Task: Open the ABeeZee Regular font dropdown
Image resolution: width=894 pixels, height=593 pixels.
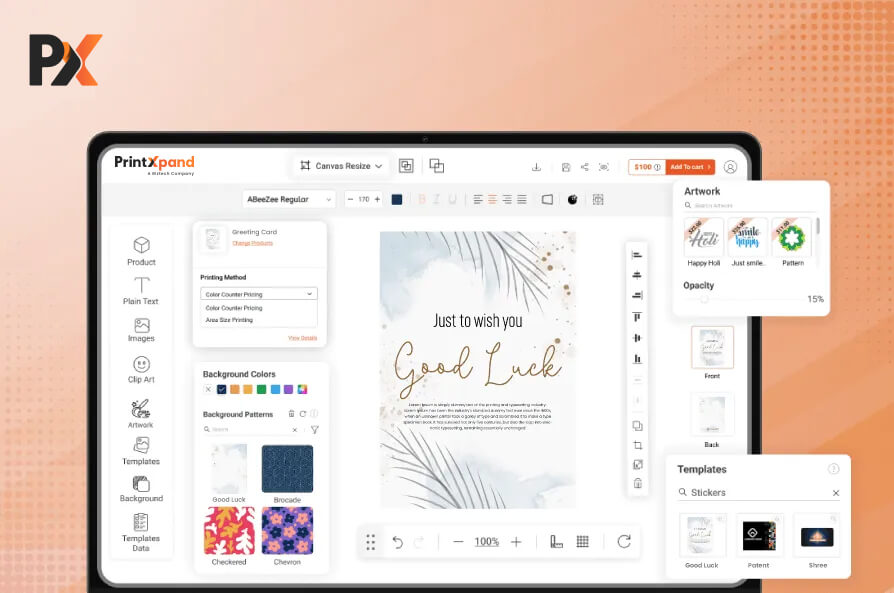Action: [x=289, y=199]
